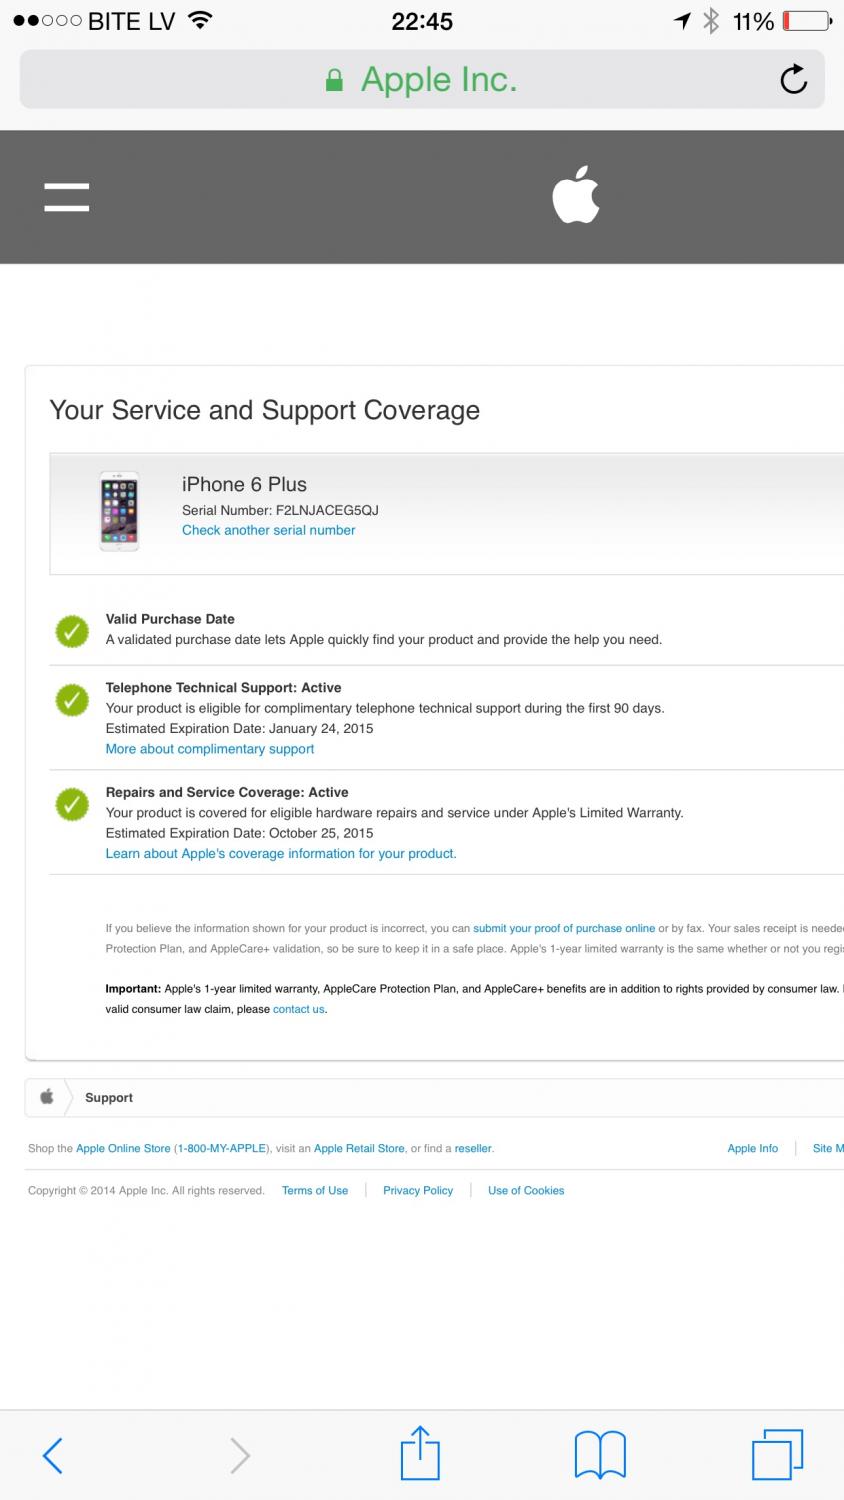Open the Safari tabs view

pos(777,1454)
